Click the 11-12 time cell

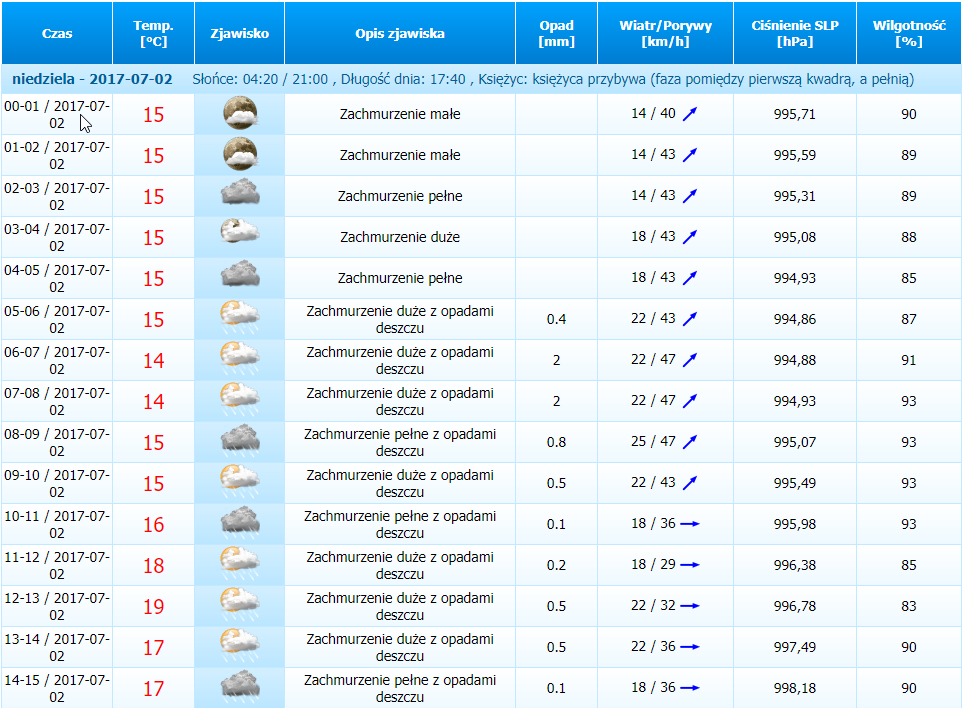(x=57, y=565)
